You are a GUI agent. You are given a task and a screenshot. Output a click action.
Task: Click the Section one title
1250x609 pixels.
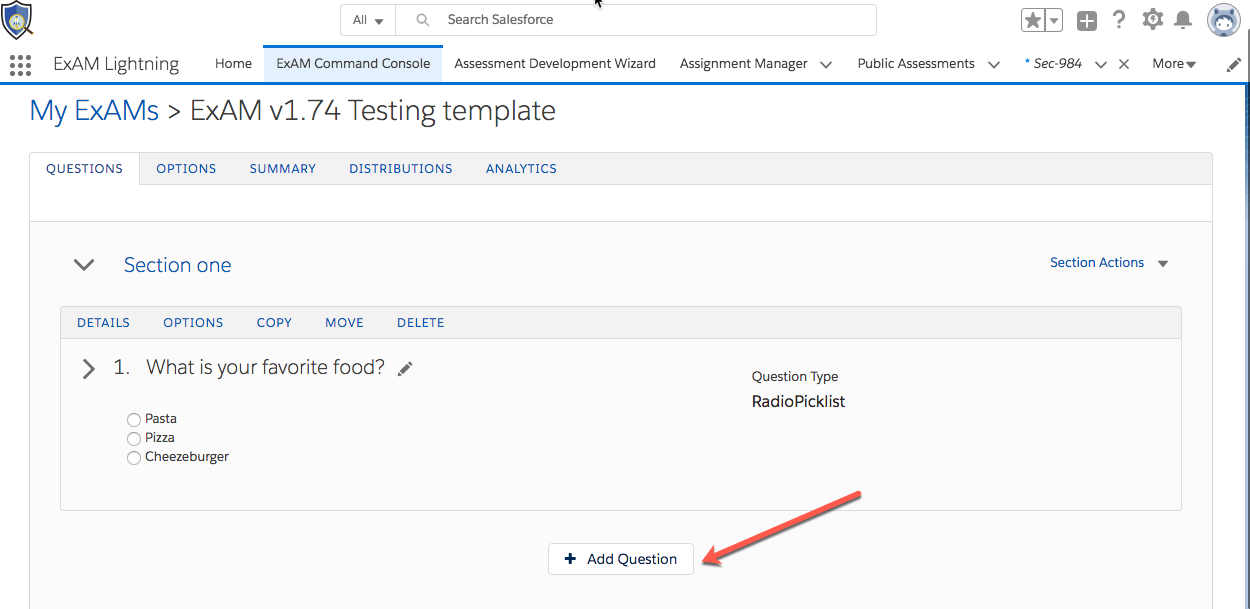[x=177, y=265]
